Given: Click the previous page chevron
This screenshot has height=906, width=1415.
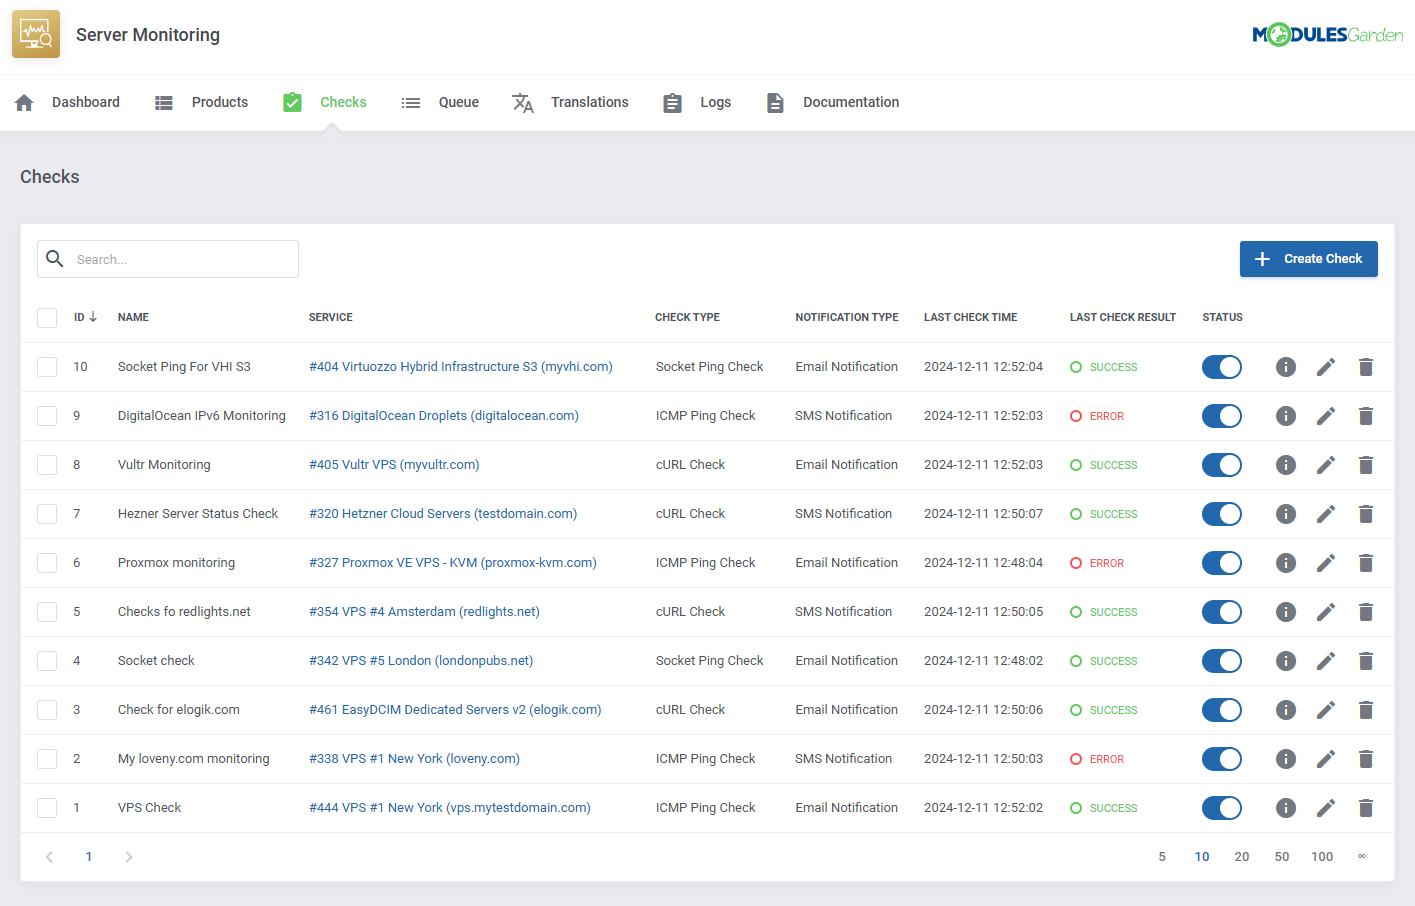Looking at the screenshot, I should tap(49, 856).
